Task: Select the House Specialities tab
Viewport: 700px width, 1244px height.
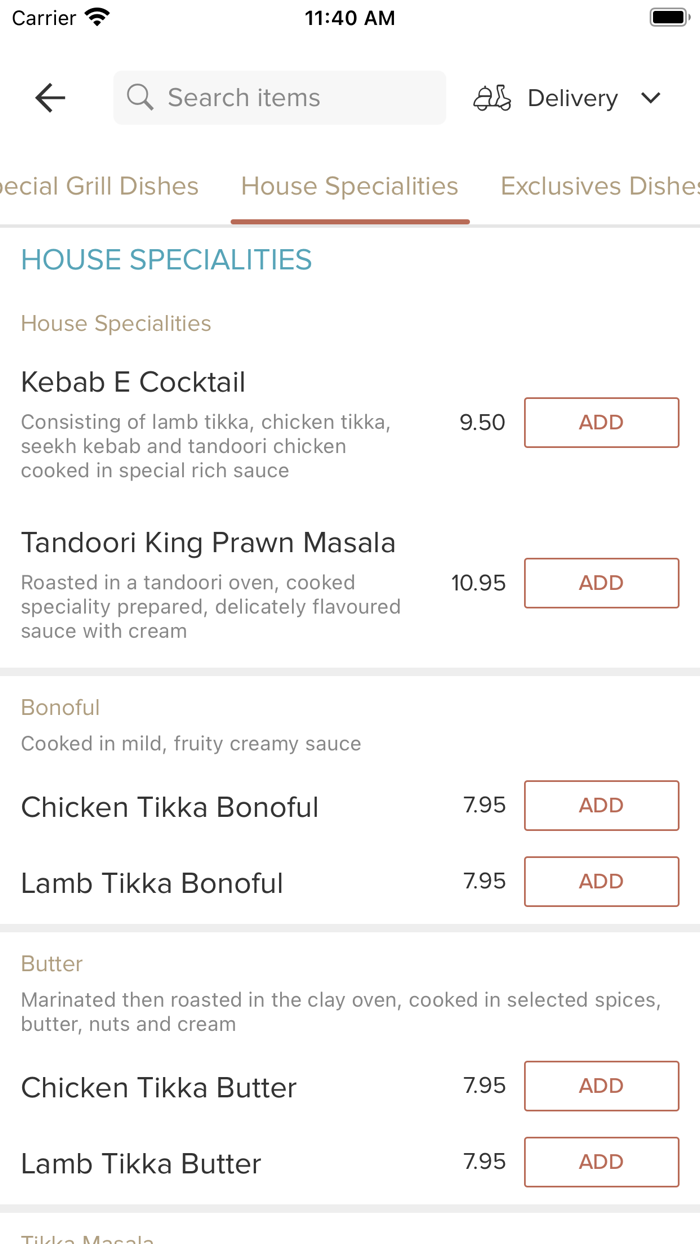Action: 349,186
